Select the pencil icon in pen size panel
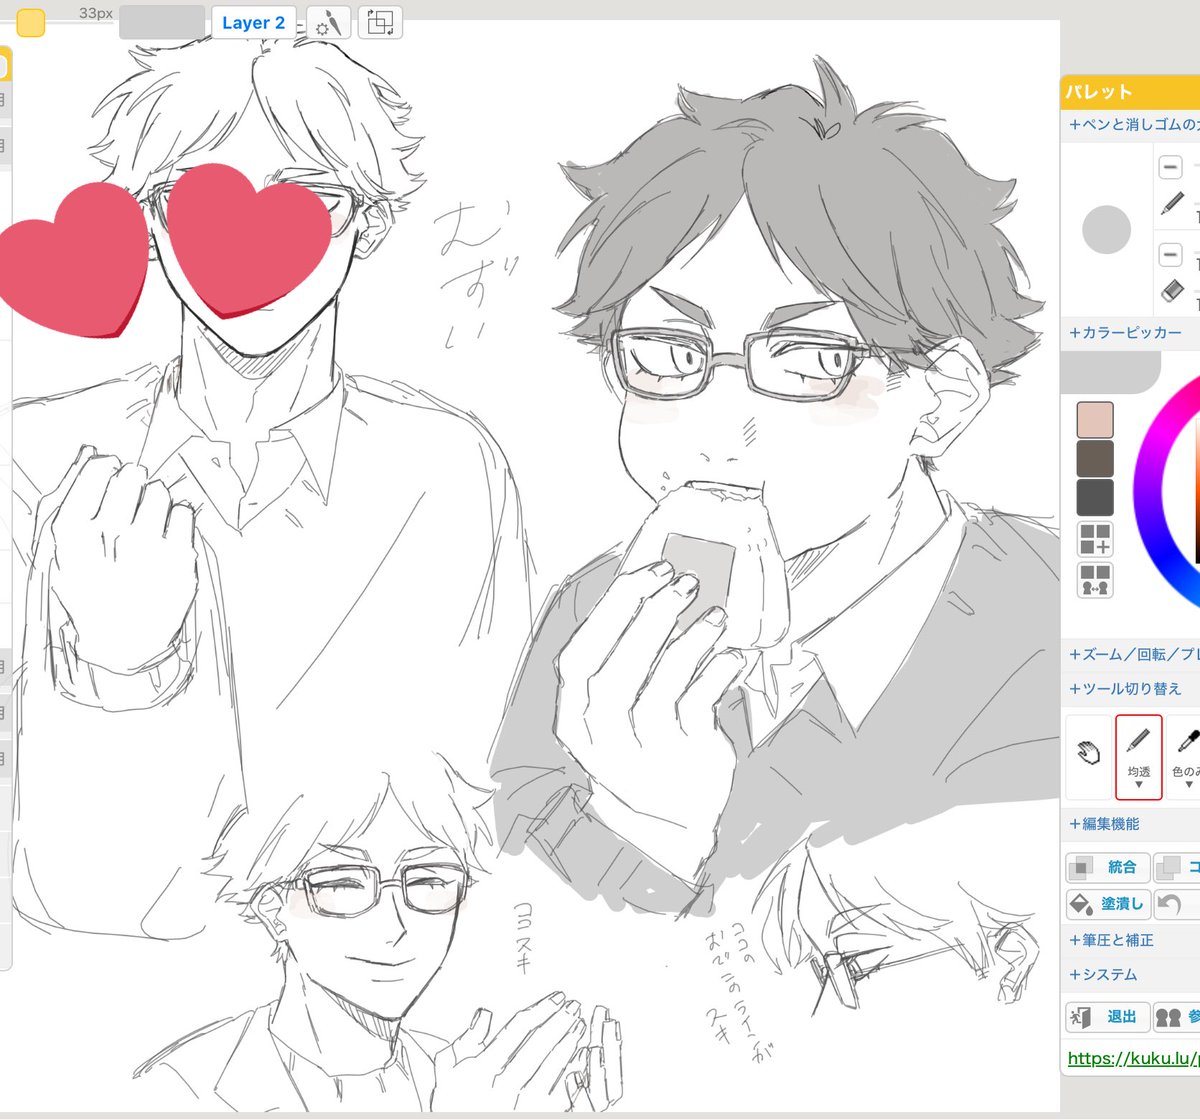Viewport: 1200px width, 1120px height. coord(1172,204)
